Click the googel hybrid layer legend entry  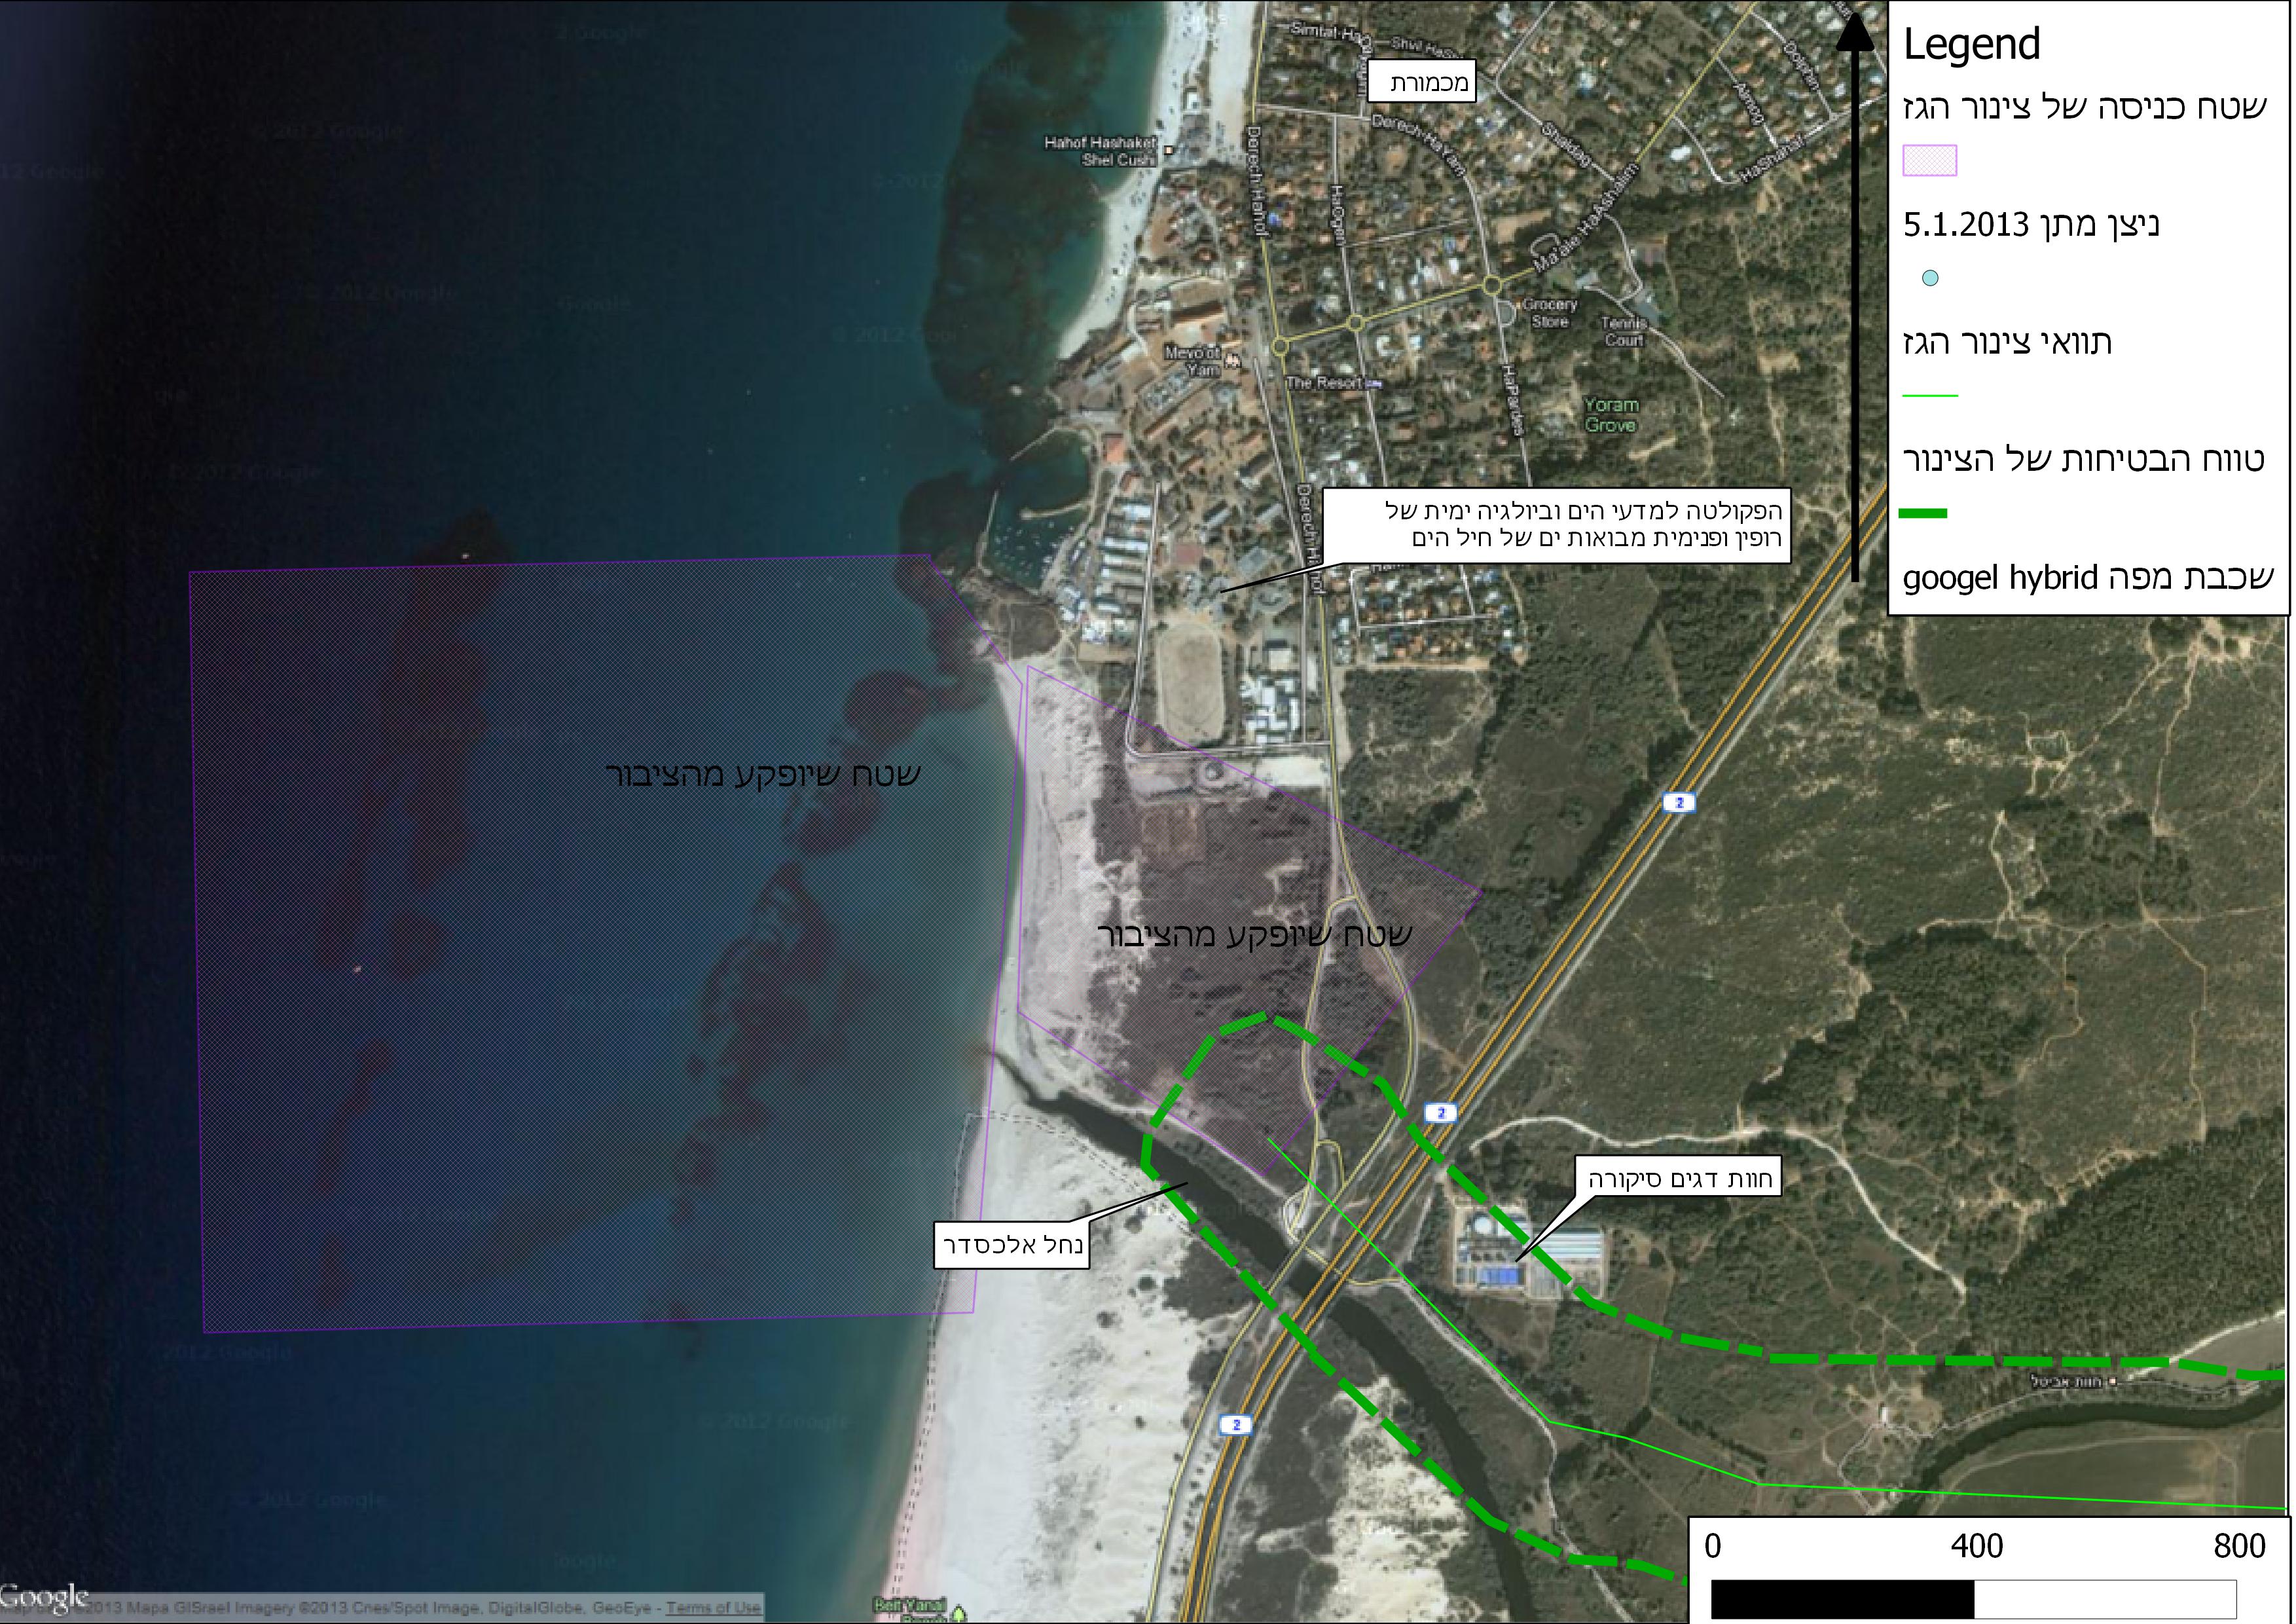point(2087,578)
